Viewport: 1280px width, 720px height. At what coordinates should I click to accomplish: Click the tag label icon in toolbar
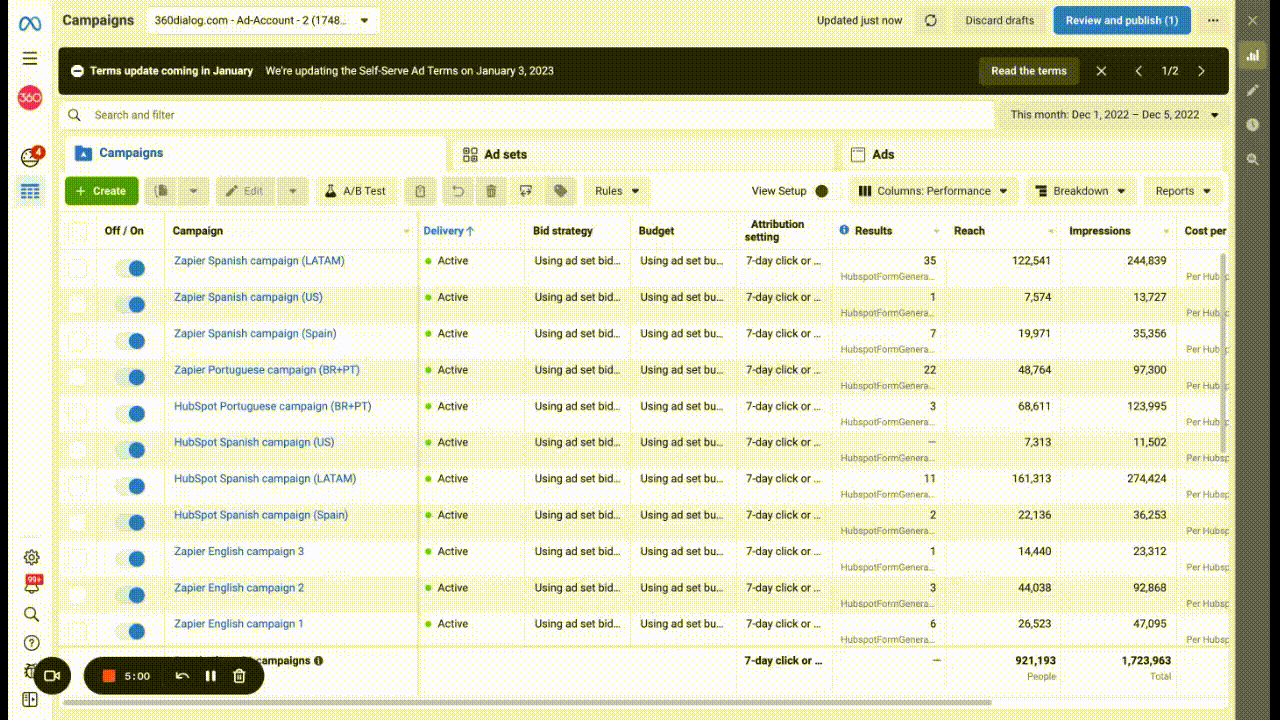tap(560, 191)
